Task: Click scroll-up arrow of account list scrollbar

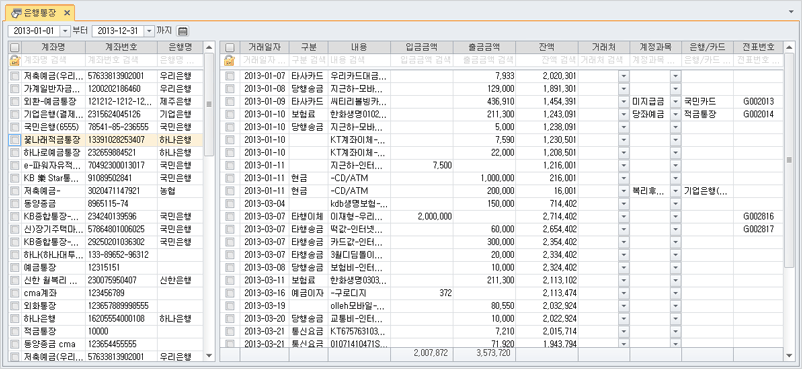Action: (x=209, y=48)
